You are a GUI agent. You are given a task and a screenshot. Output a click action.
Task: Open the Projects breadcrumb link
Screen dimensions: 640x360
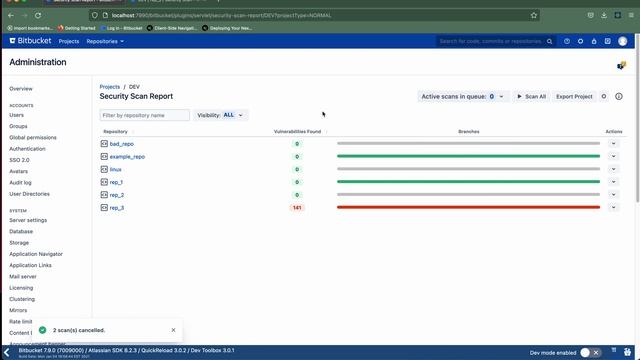click(109, 87)
